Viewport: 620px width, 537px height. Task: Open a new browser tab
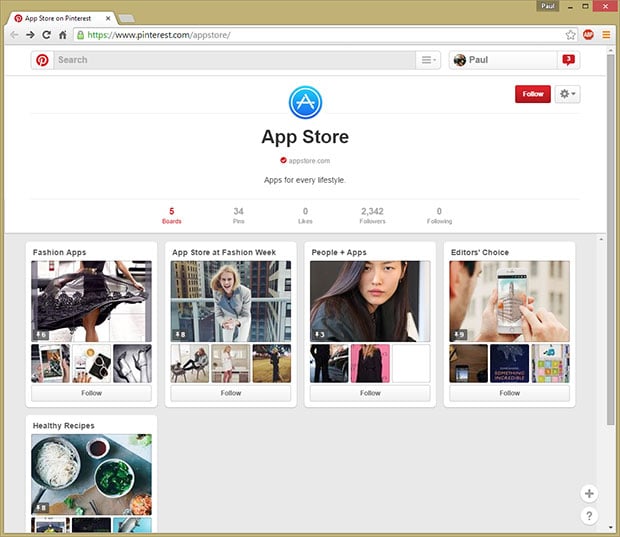(x=127, y=19)
